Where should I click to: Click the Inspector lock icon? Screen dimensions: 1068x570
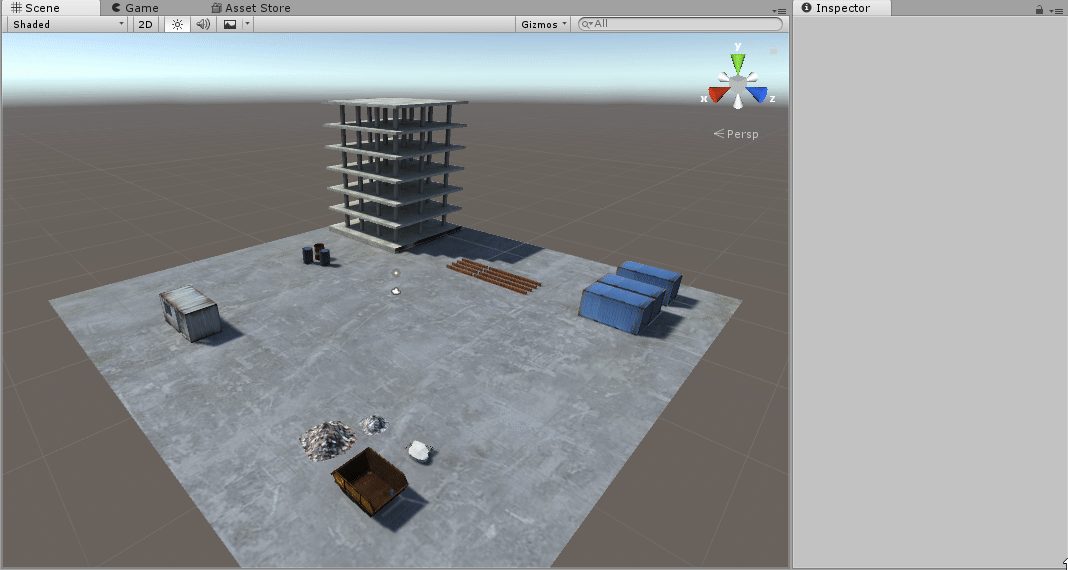click(1039, 10)
